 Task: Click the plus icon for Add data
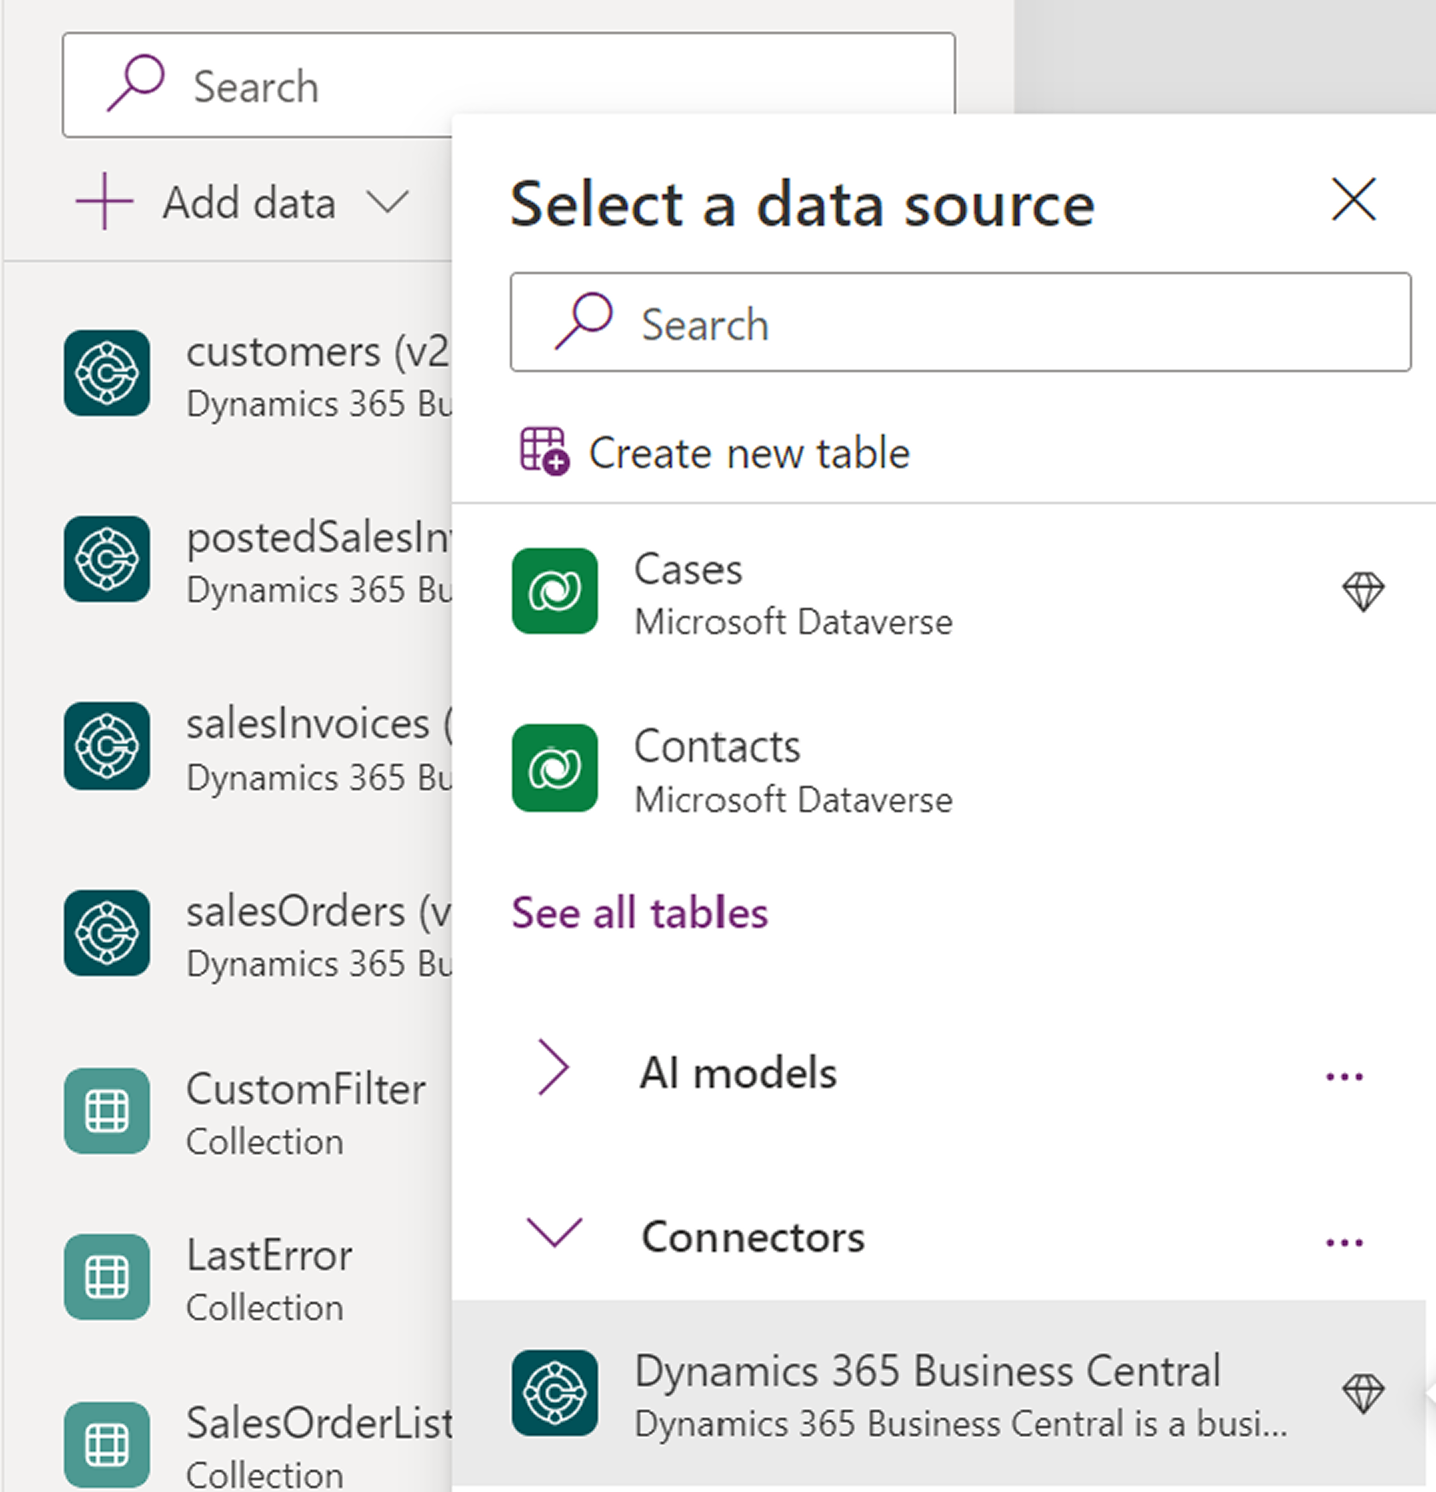point(104,202)
